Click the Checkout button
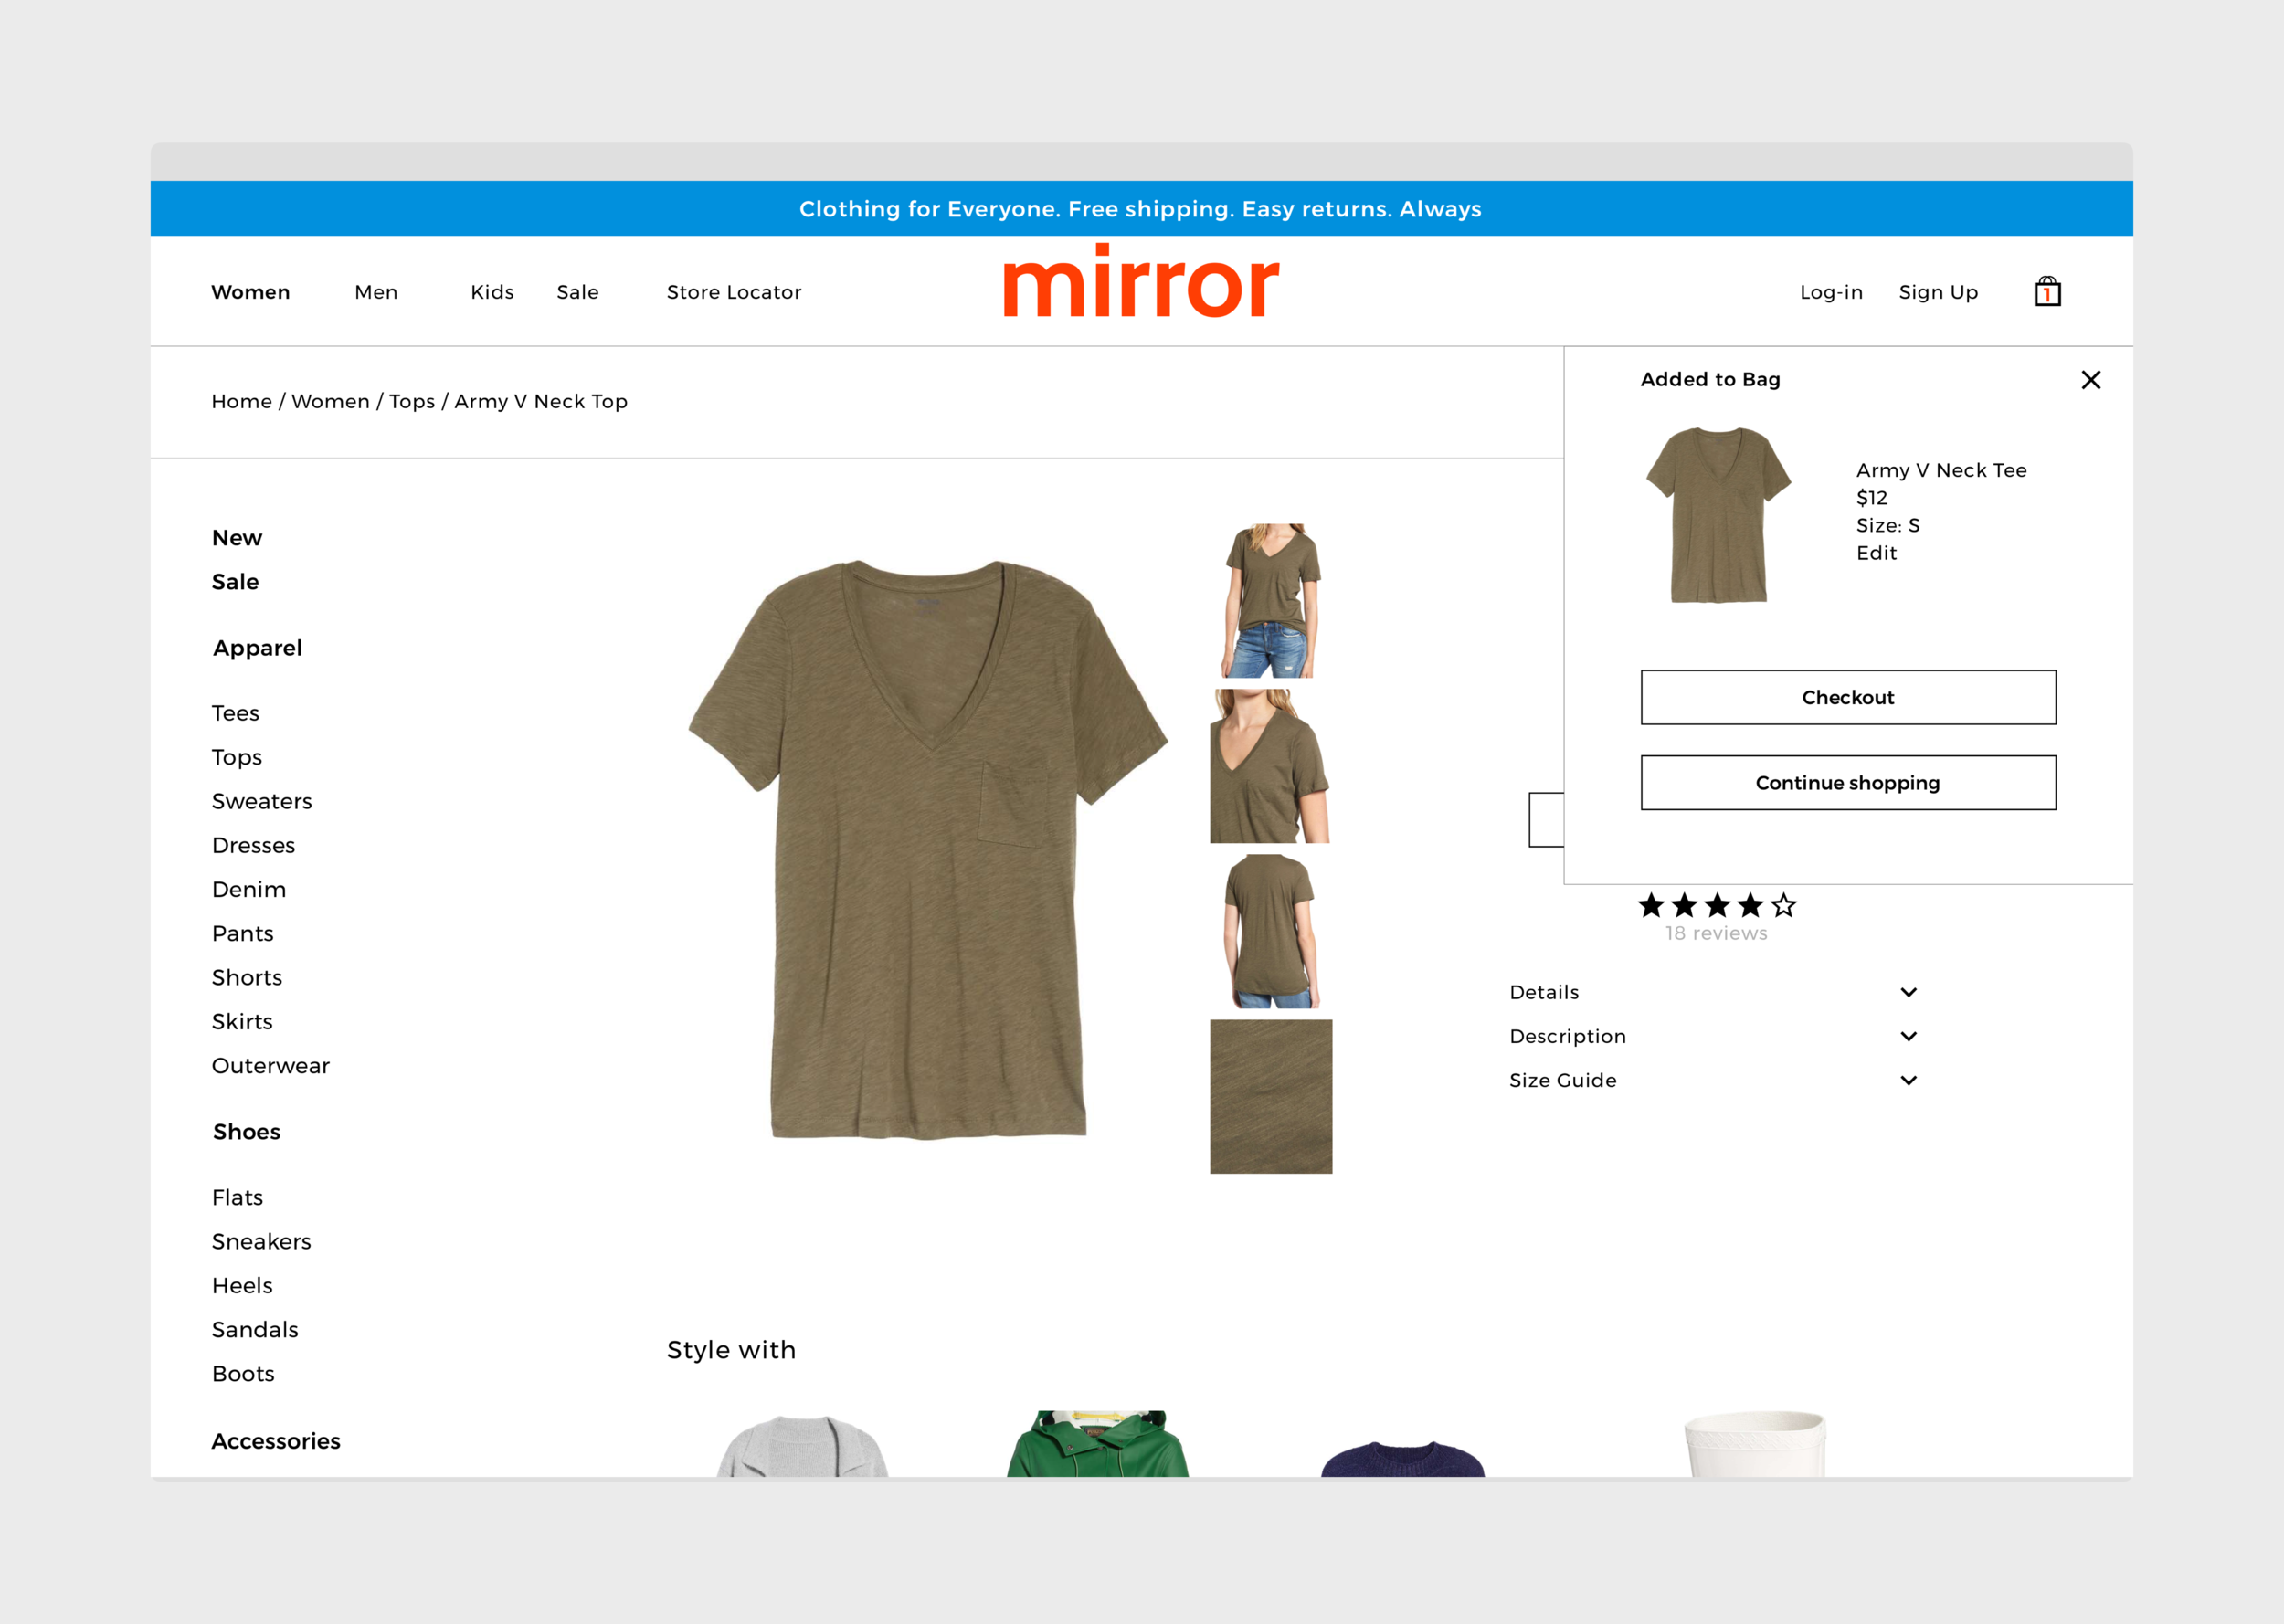 [x=1847, y=697]
